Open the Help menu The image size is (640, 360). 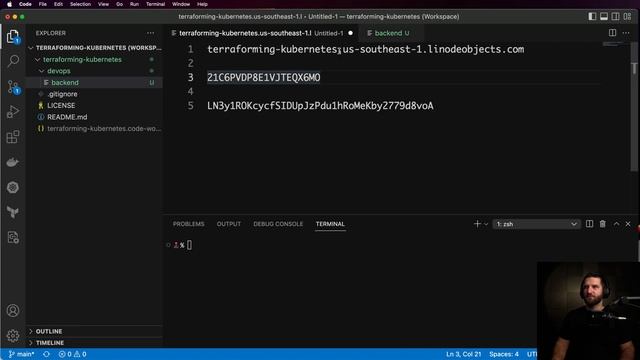[x=202, y=4]
